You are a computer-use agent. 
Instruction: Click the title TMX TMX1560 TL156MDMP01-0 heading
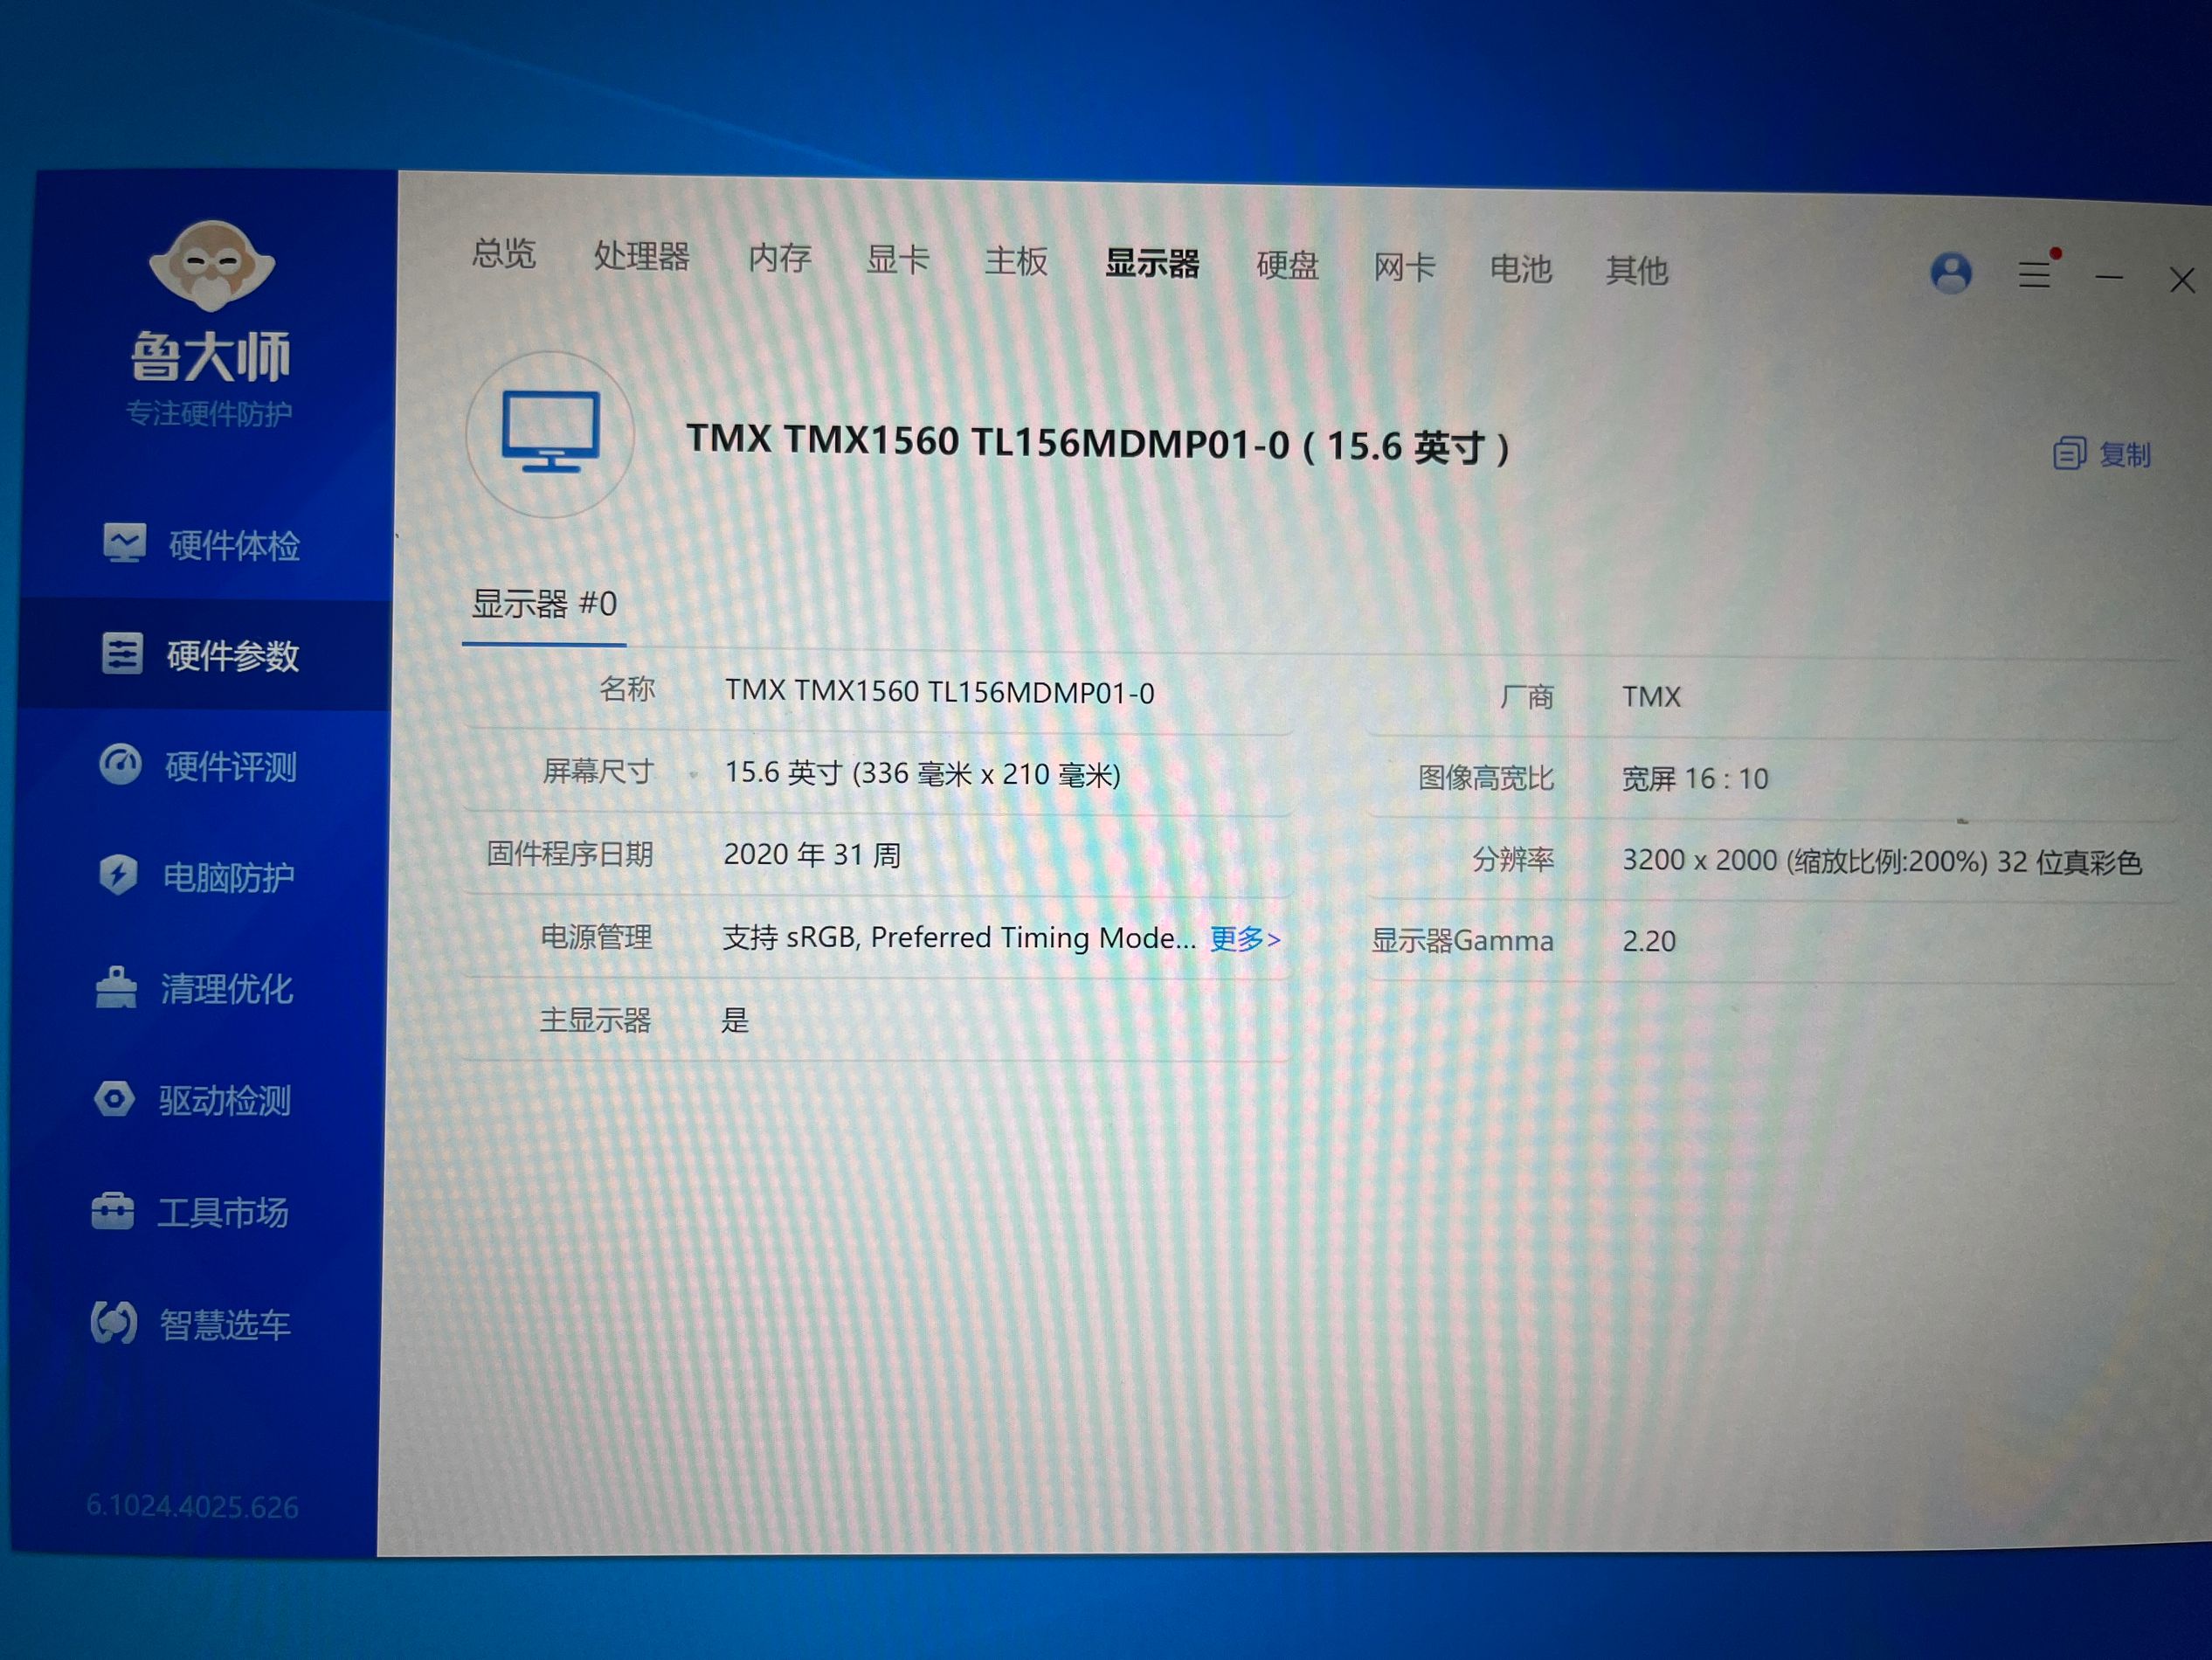coord(1097,443)
